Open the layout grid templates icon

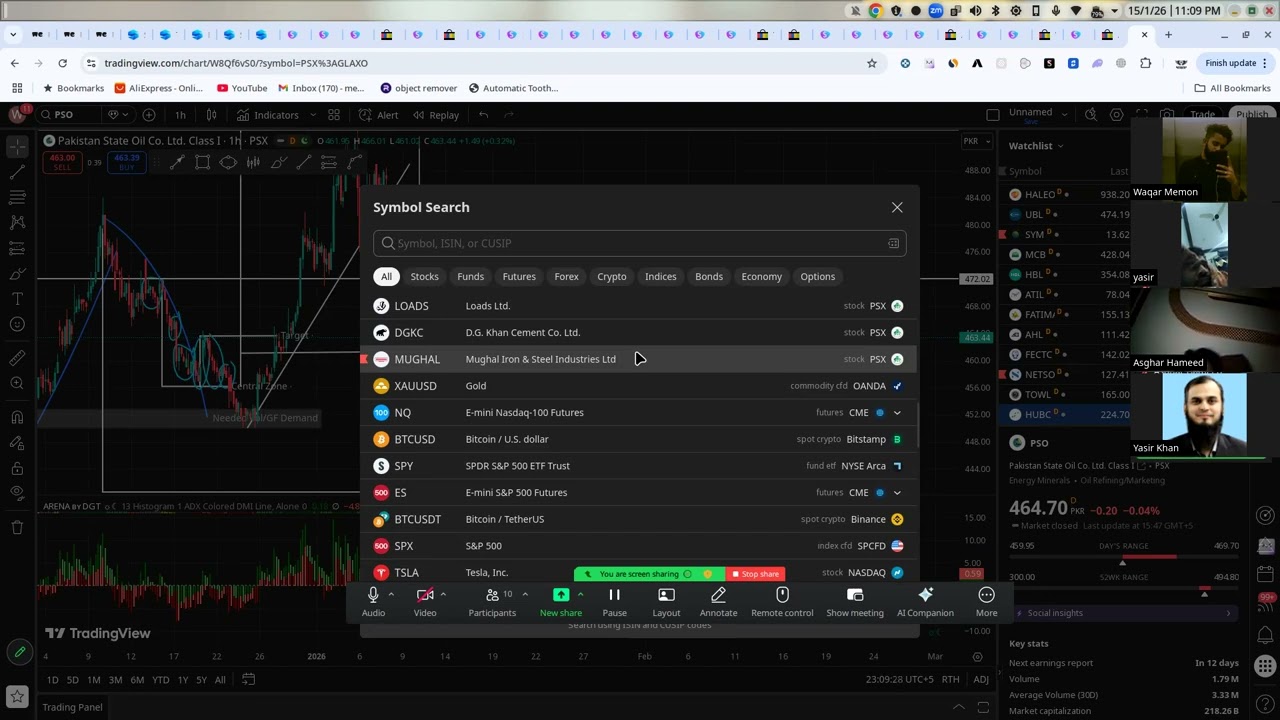pos(334,115)
